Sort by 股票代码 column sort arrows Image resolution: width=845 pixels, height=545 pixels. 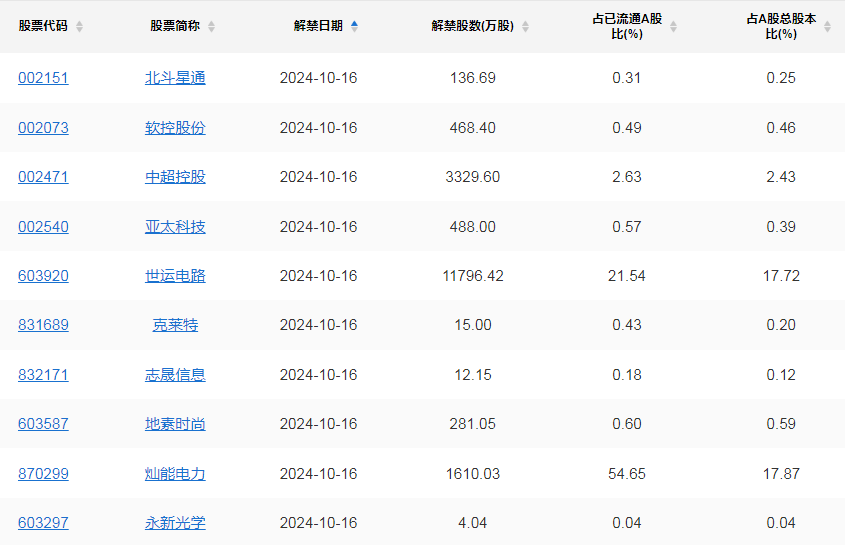(79, 26)
